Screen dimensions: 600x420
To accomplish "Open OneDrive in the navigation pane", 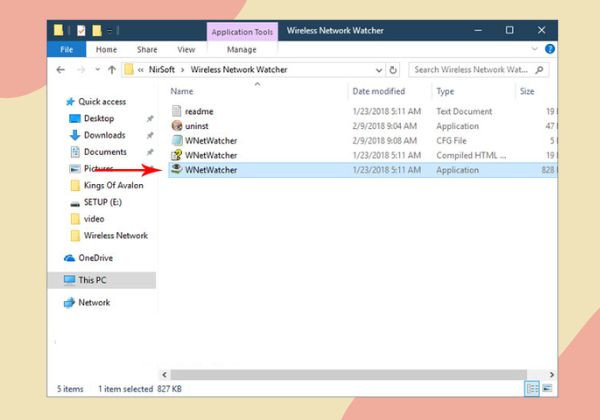I will coord(95,258).
